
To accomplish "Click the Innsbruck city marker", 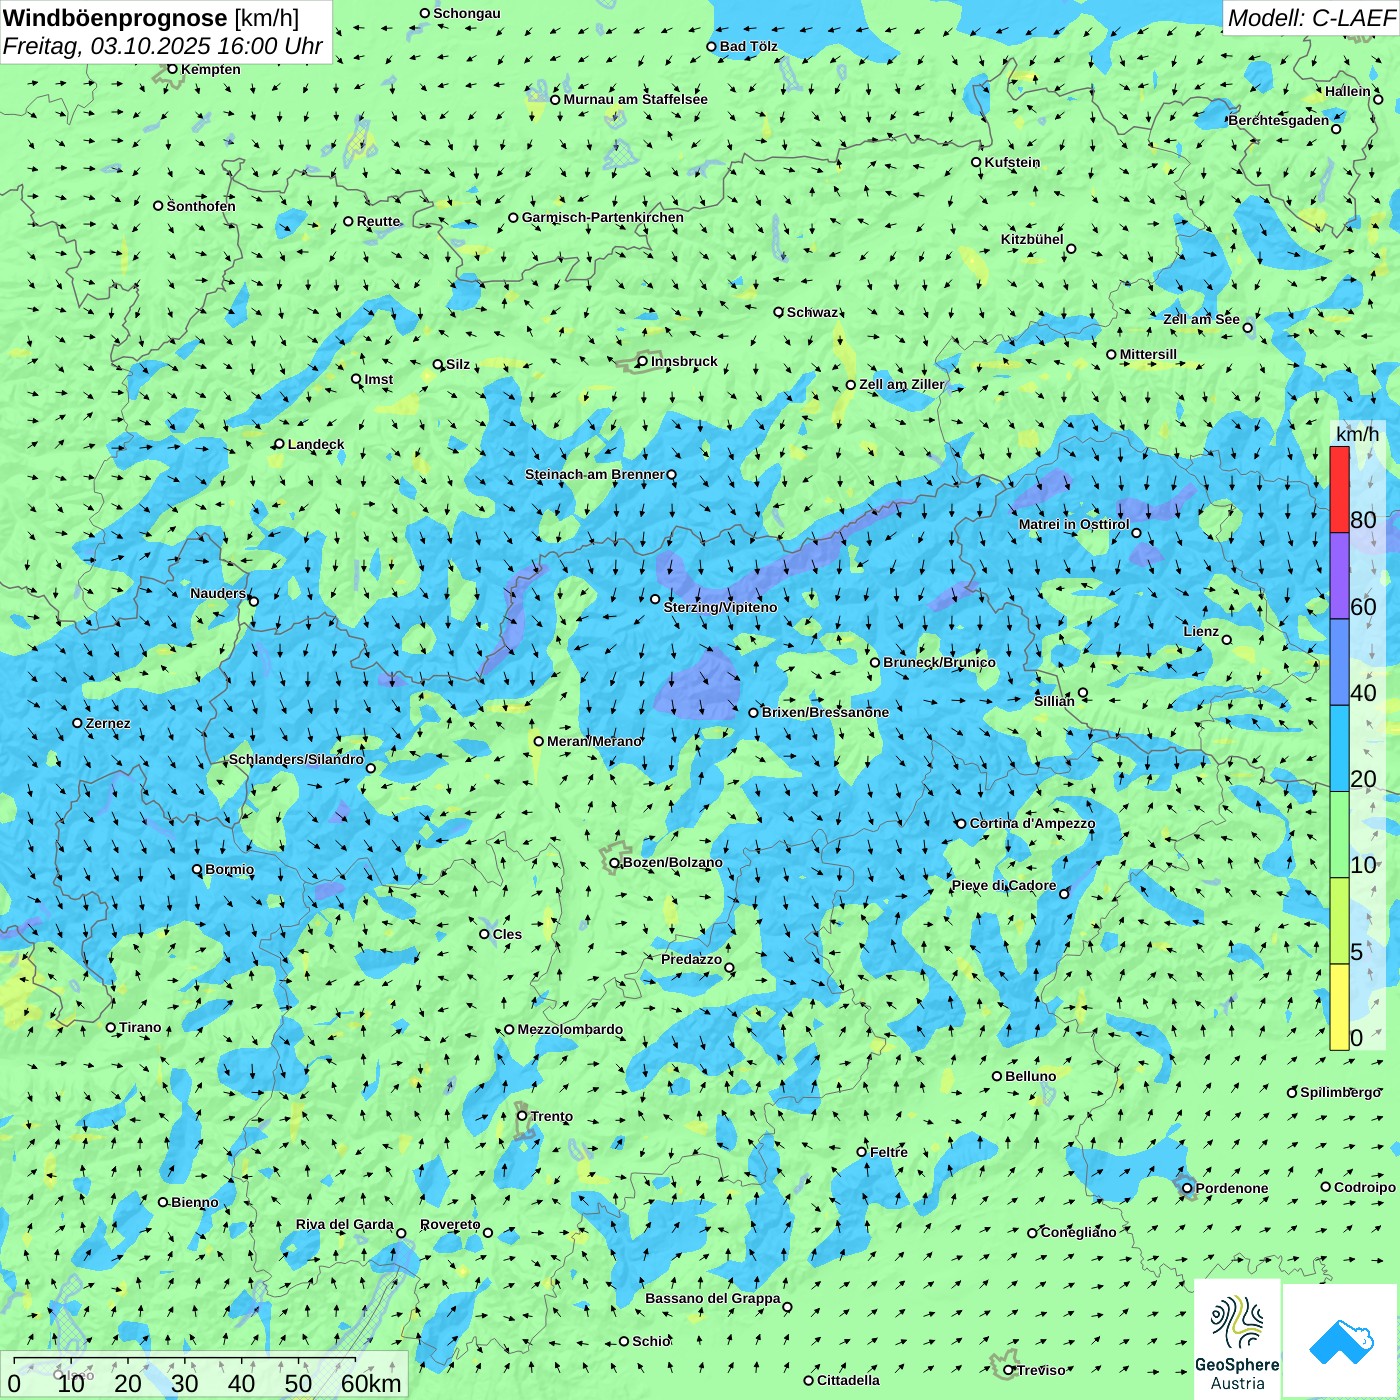I will coord(642,361).
